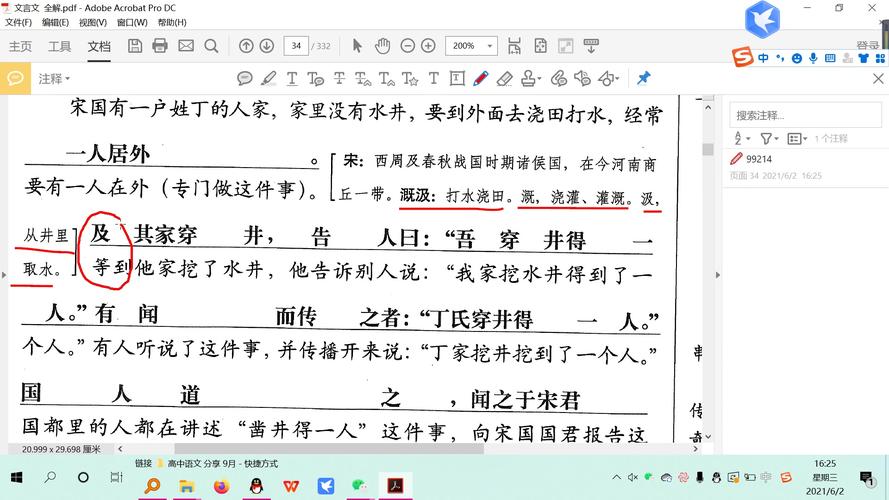889x500 pixels.
Task: Go to the previous page with the up arrow
Action: pyautogui.click(x=246, y=46)
